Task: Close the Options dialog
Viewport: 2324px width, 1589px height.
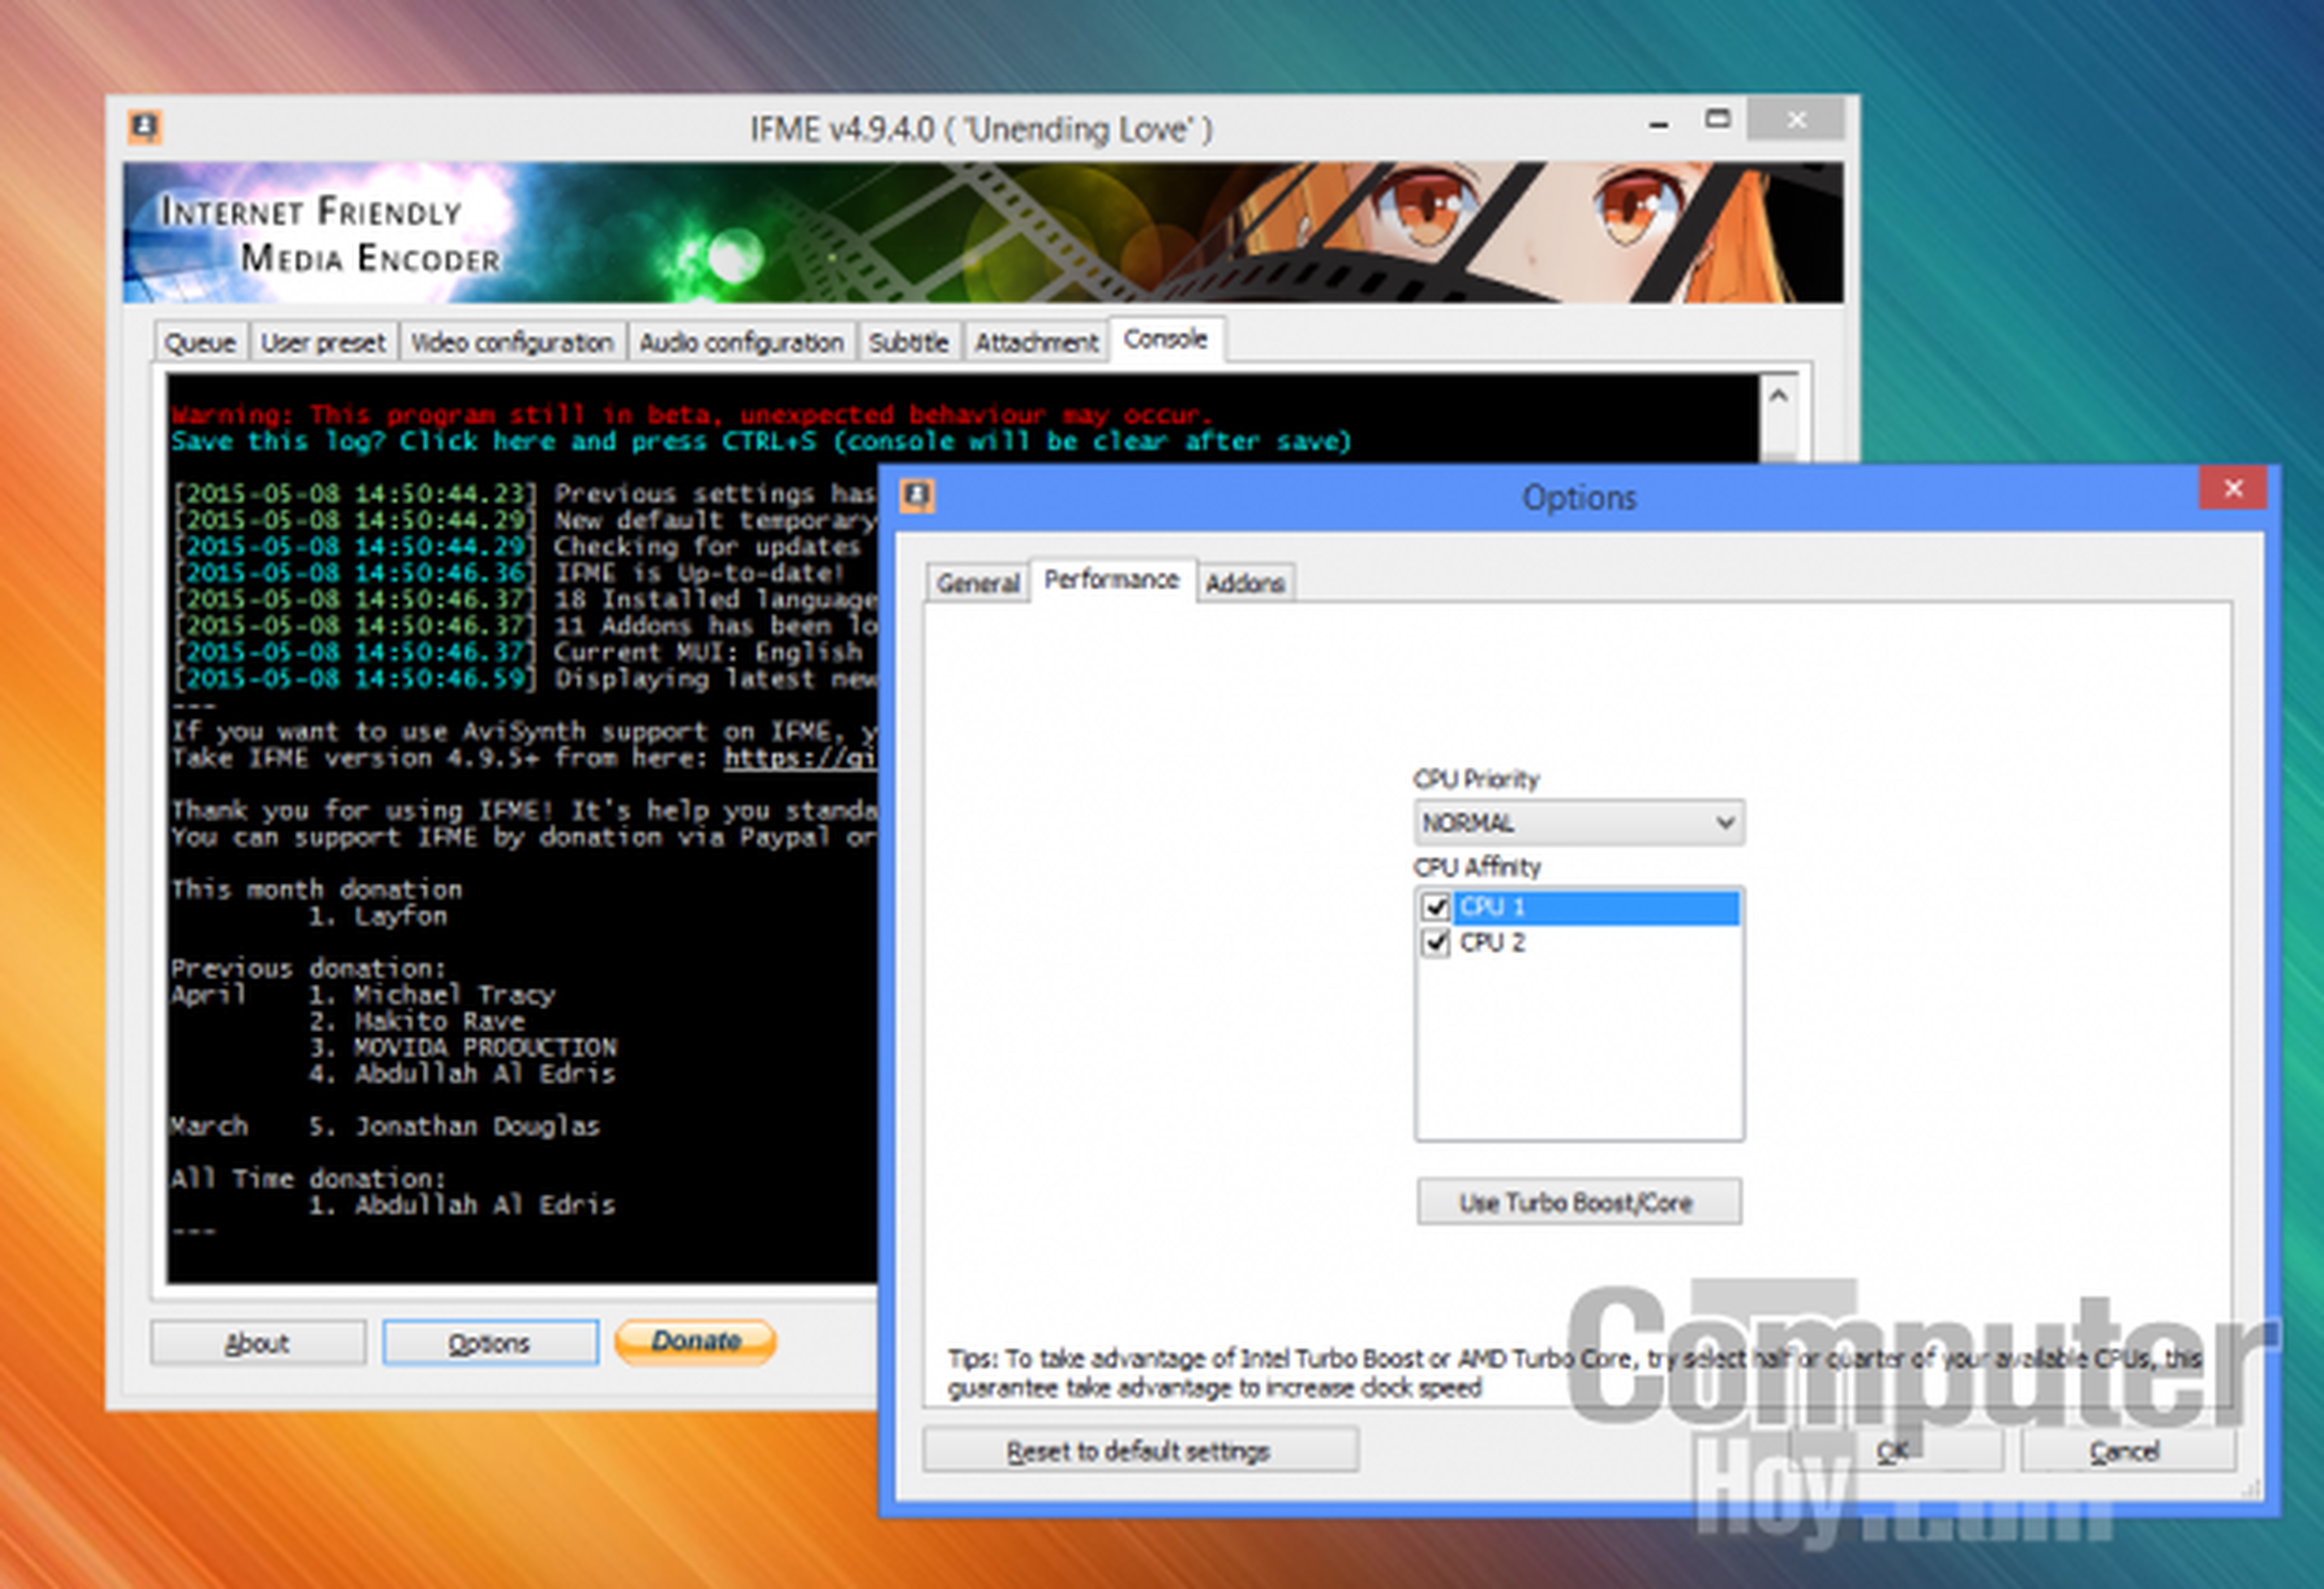Action: (2232, 488)
